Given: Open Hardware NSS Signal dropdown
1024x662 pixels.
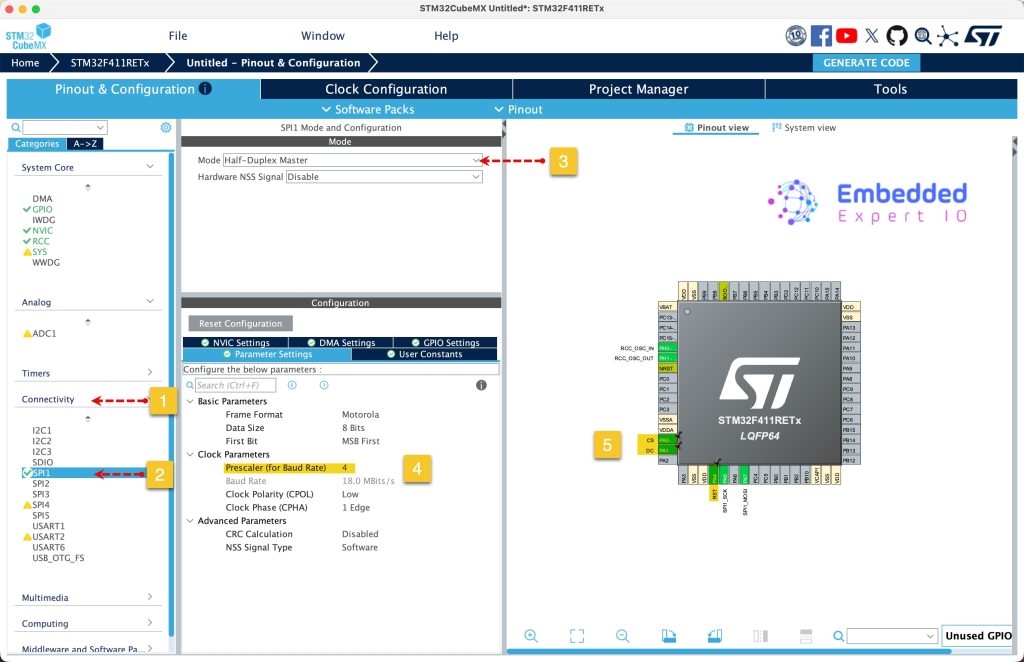Looking at the screenshot, I should [384, 177].
